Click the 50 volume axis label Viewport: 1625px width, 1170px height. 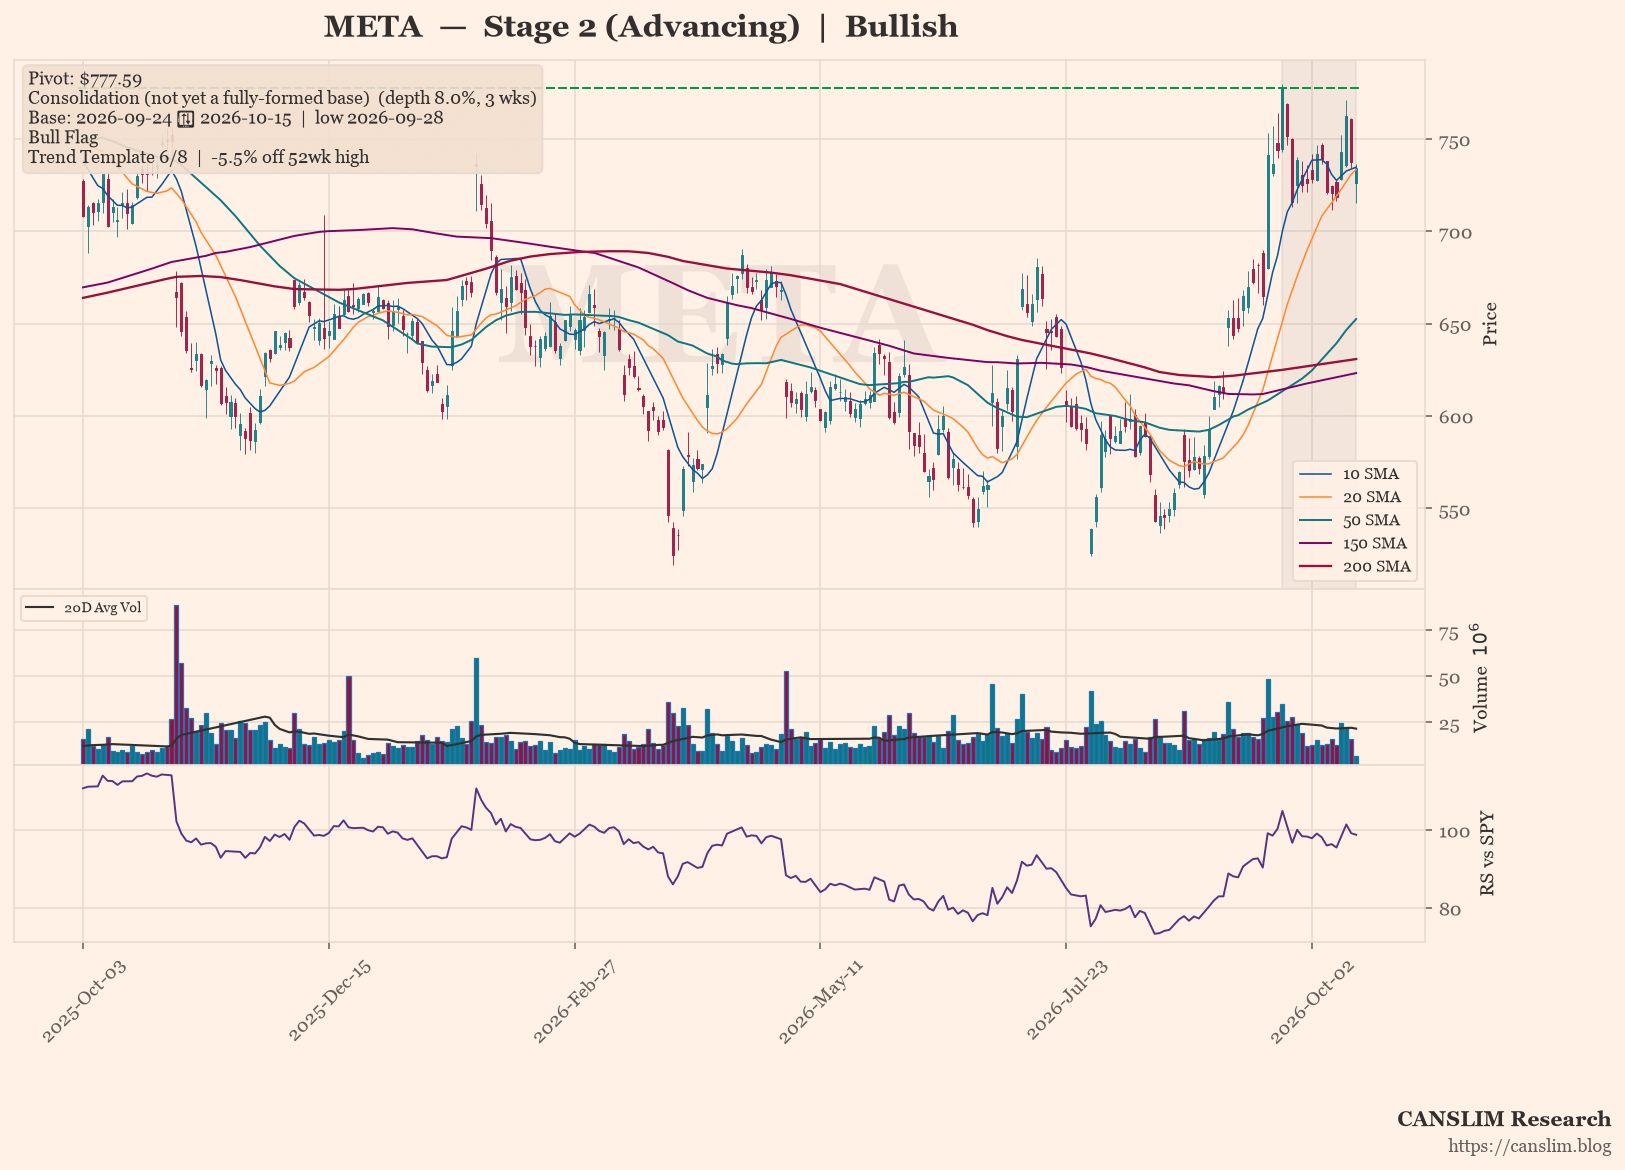point(1449,678)
